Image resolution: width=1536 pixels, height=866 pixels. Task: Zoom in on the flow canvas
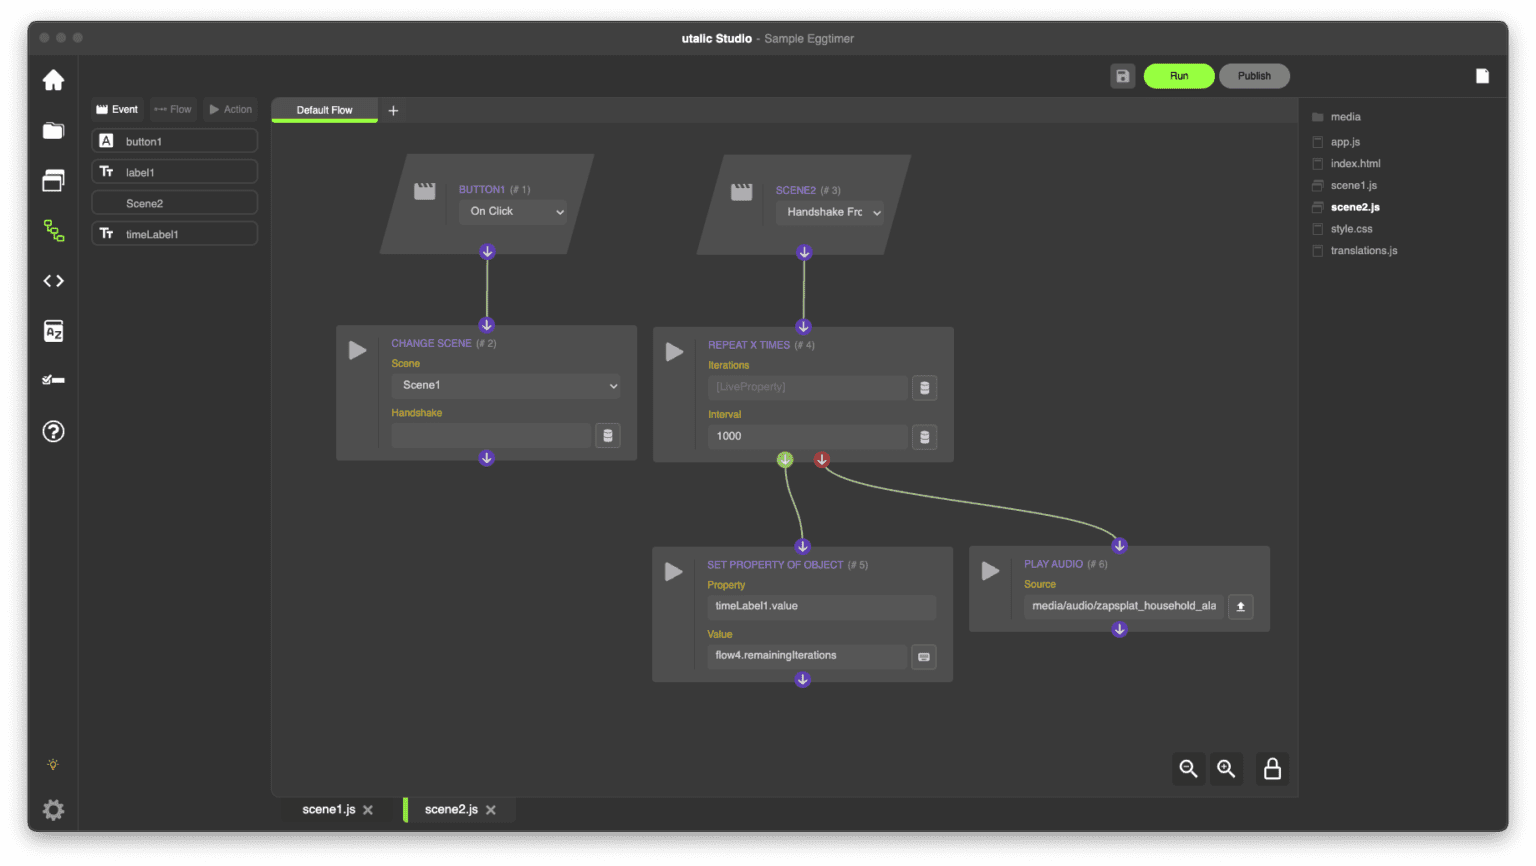coord(1226,769)
